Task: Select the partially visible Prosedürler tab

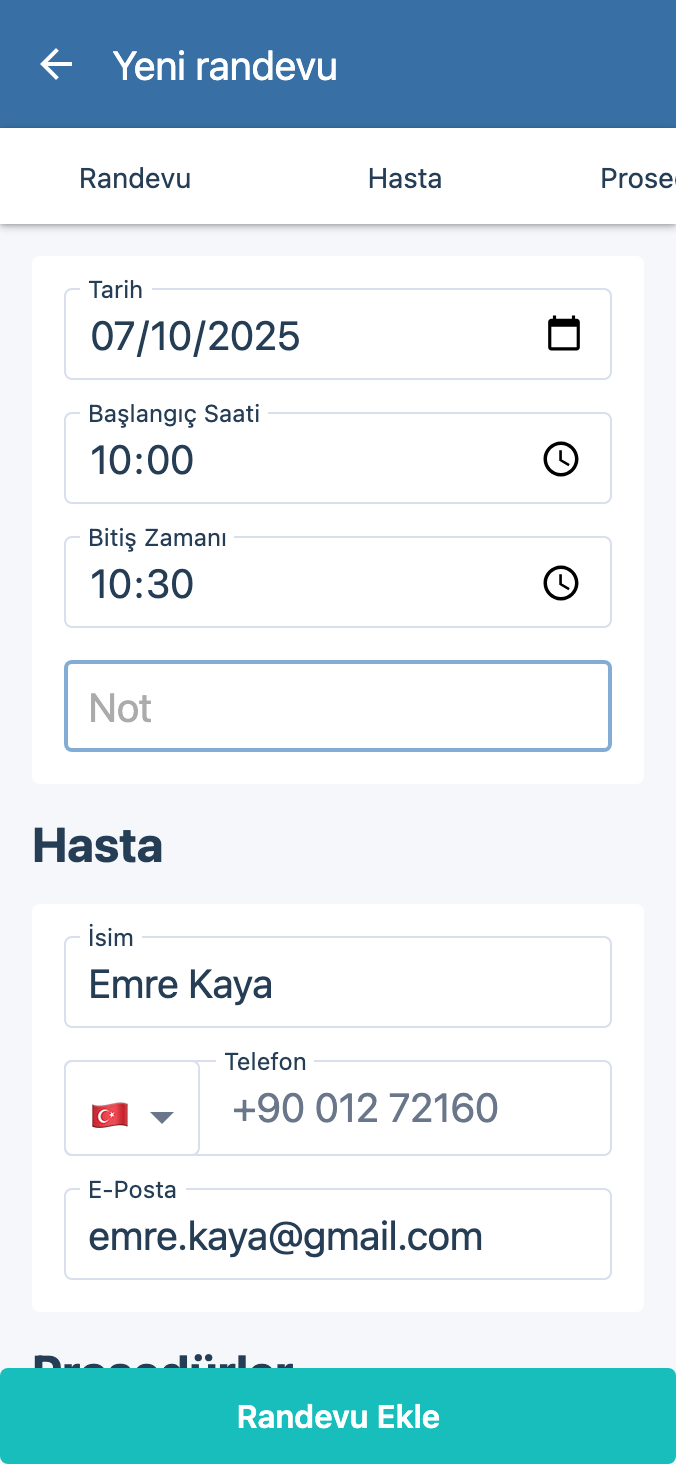Action: click(x=638, y=179)
